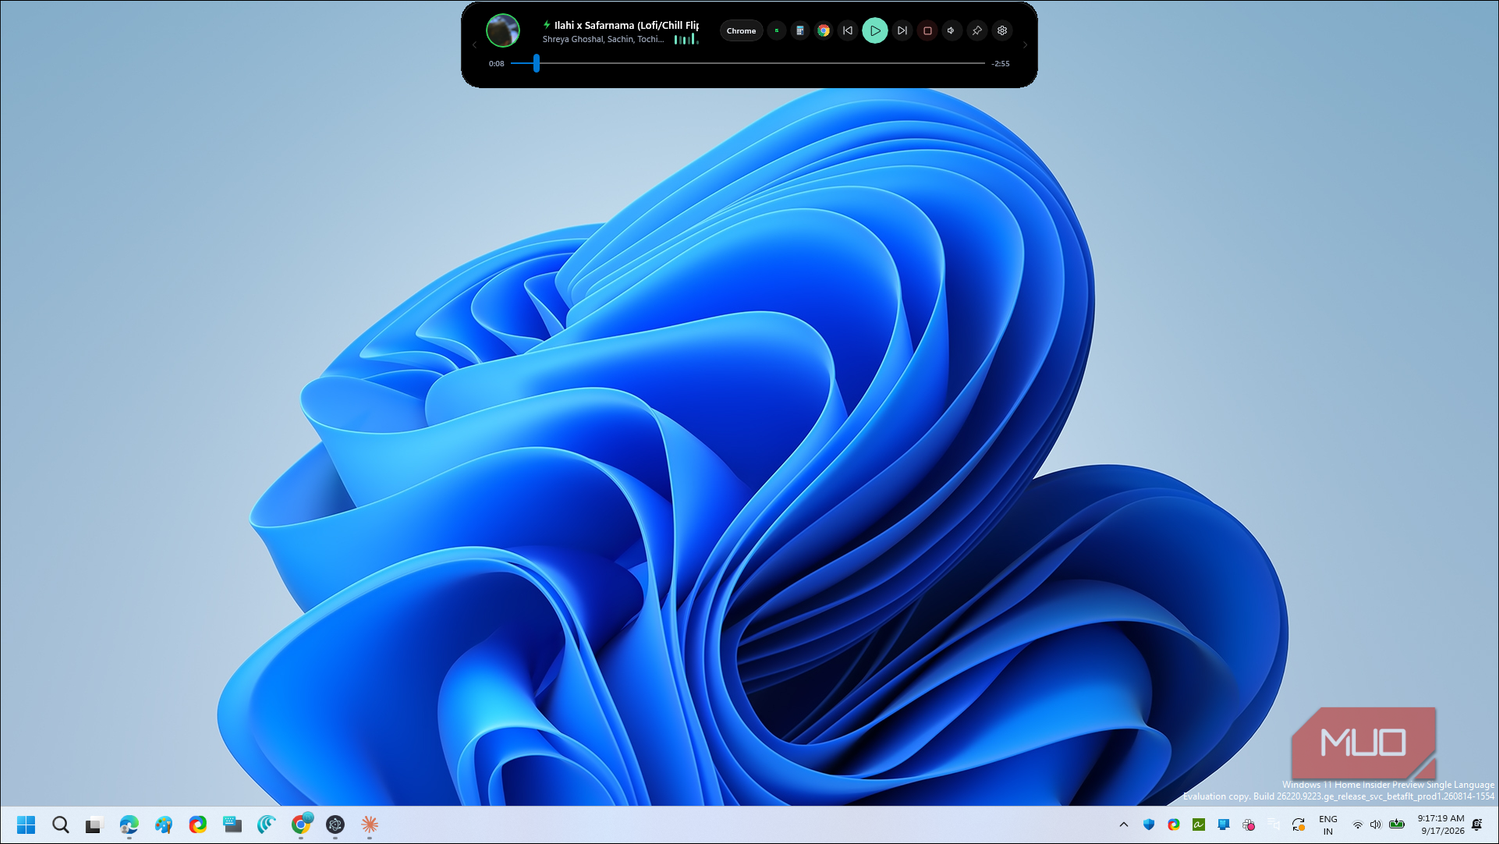Click the Chrome source label button

pos(741,31)
